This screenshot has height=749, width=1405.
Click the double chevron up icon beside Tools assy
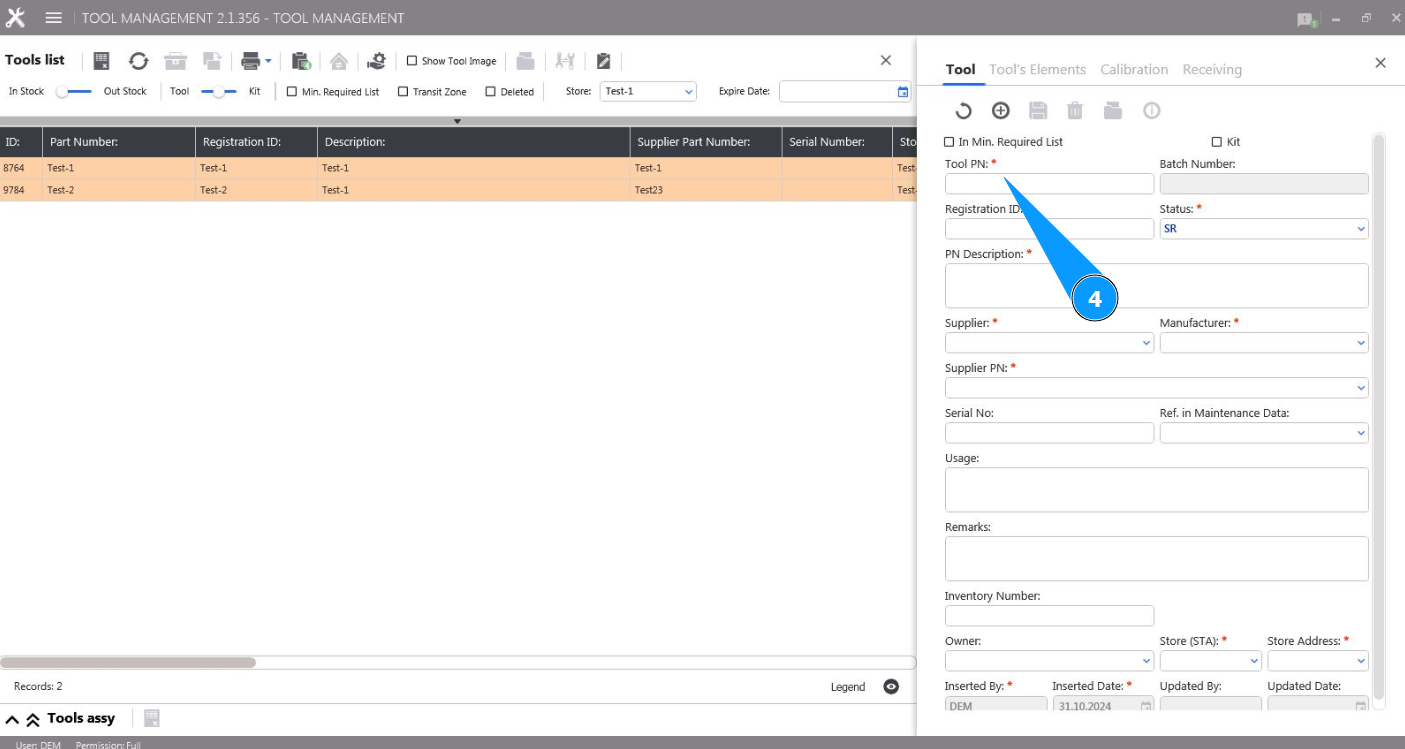click(32, 719)
